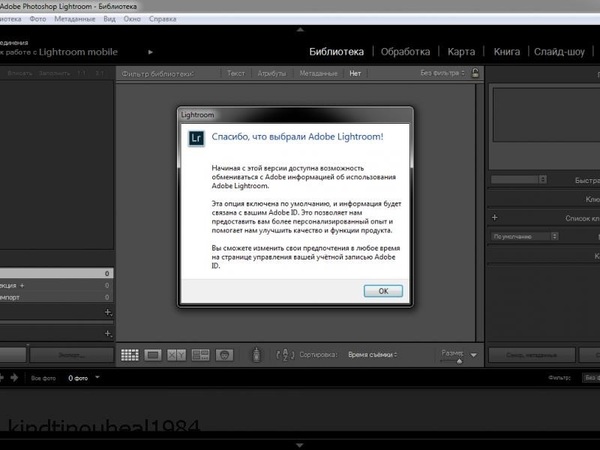600x450 pixels.
Task: Open the По умолчанию dropdown
Action: tap(524, 236)
